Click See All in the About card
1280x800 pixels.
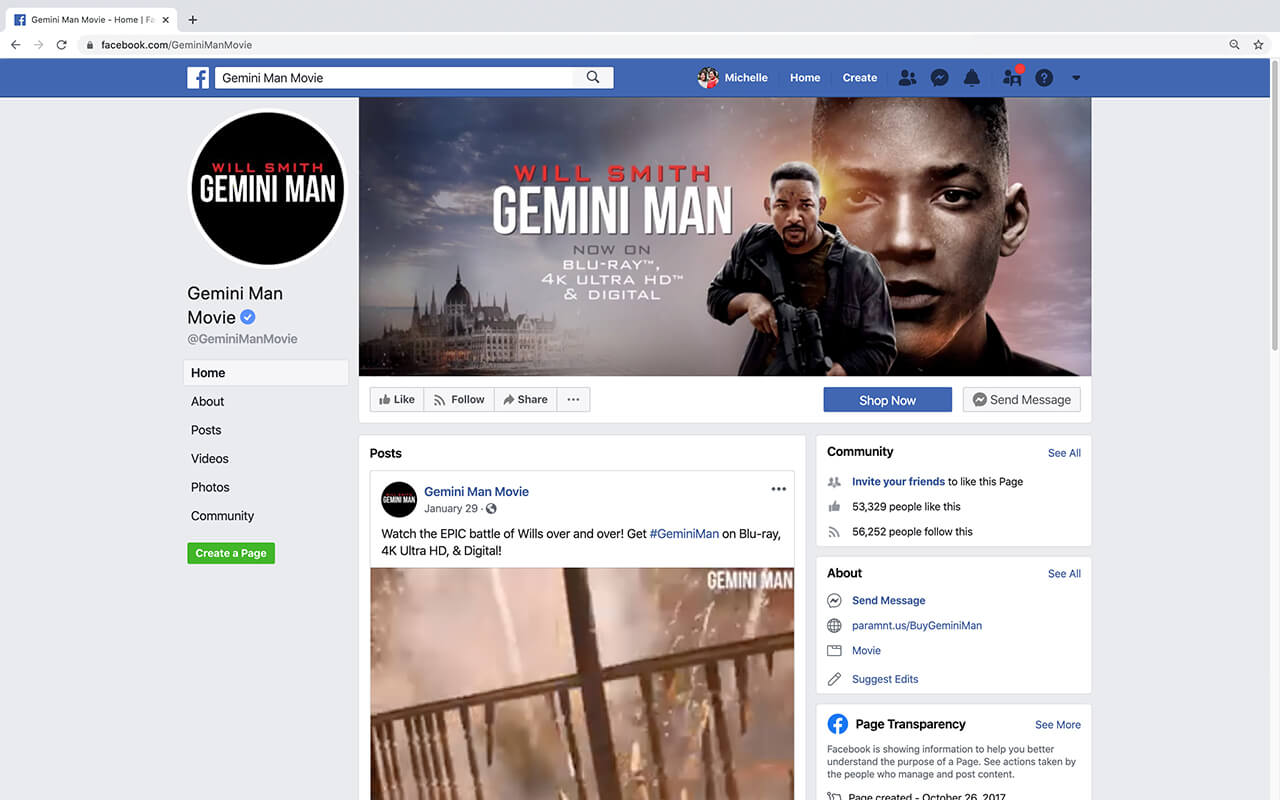coord(1064,574)
